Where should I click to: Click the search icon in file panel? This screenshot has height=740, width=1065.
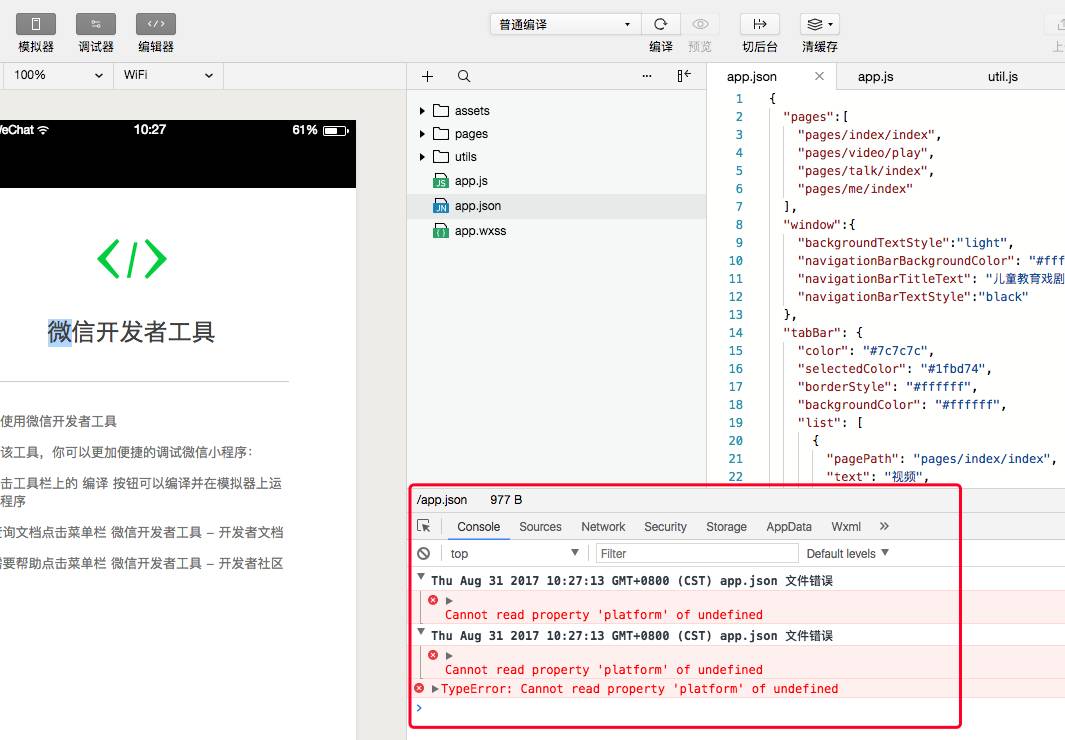pyautogui.click(x=464, y=76)
